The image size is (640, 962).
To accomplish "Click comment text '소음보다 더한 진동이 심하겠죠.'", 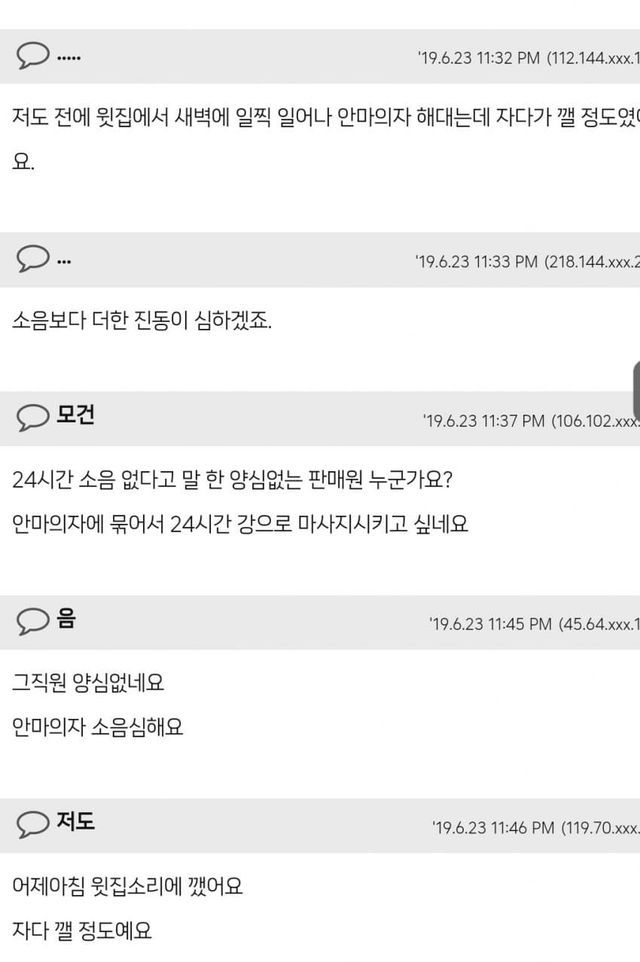I will point(142,320).
